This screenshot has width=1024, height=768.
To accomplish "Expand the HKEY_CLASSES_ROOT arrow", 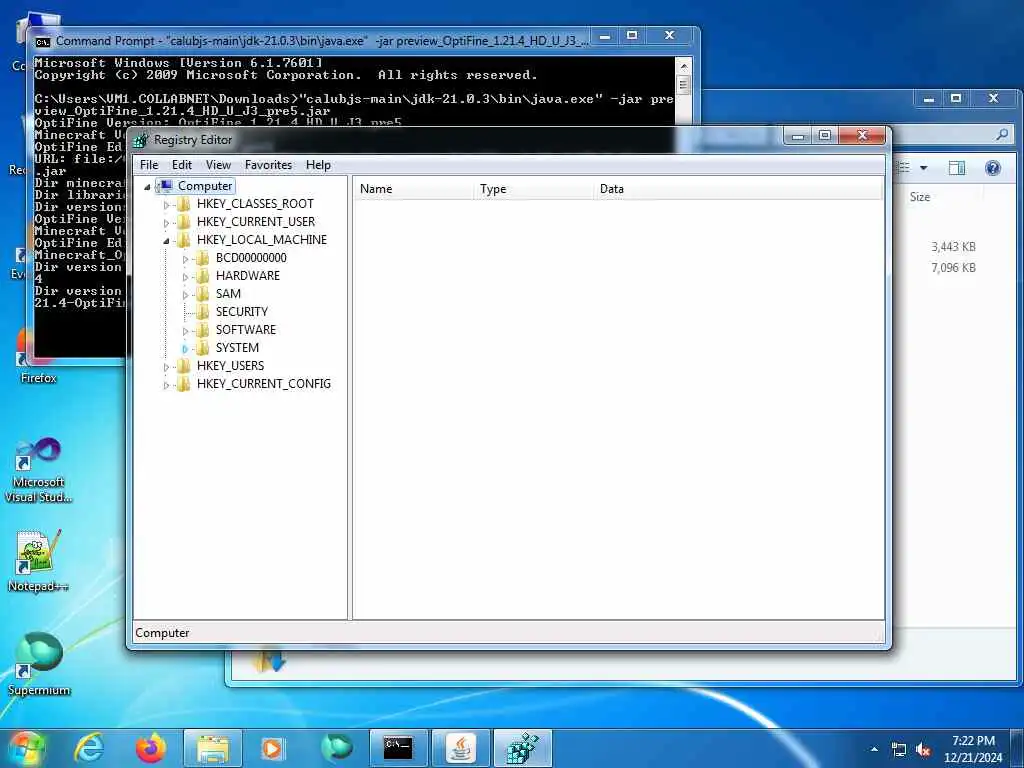I will click(167, 205).
